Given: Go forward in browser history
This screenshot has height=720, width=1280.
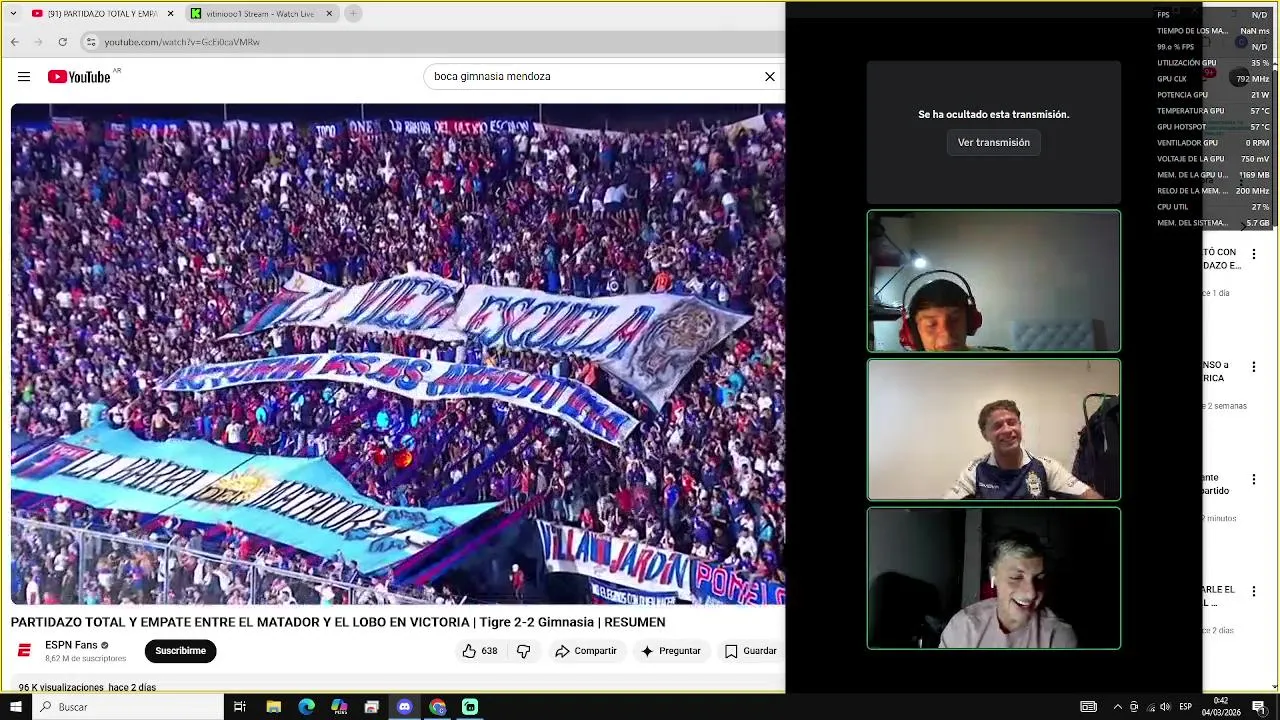Looking at the screenshot, I should [38, 42].
